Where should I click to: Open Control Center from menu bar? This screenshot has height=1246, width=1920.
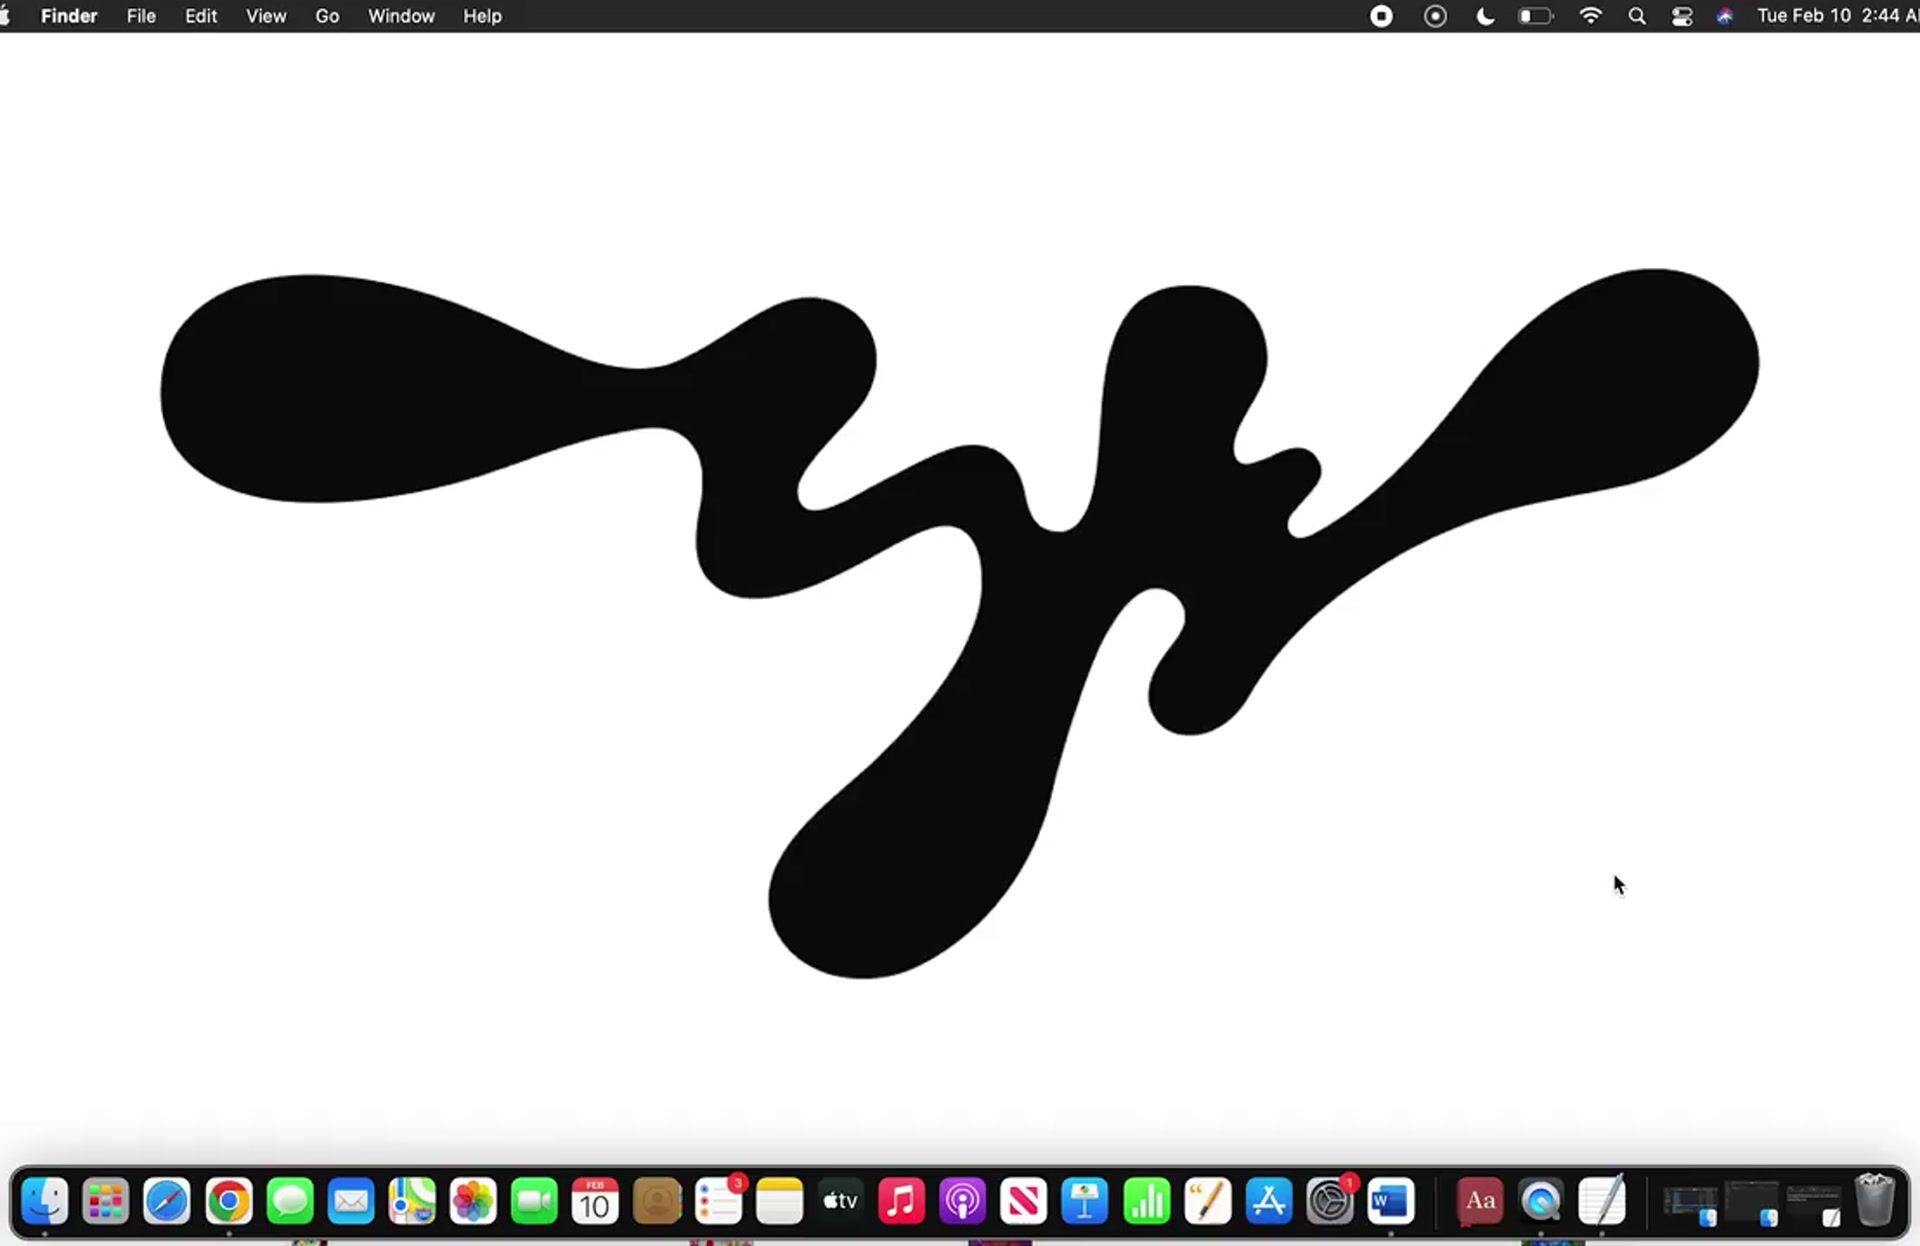(1682, 16)
